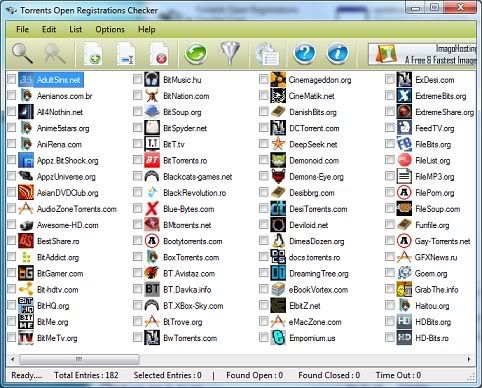This screenshot has height=388, width=482.
Task: Tick the Demonoid.com checkbox
Action: (x=264, y=160)
